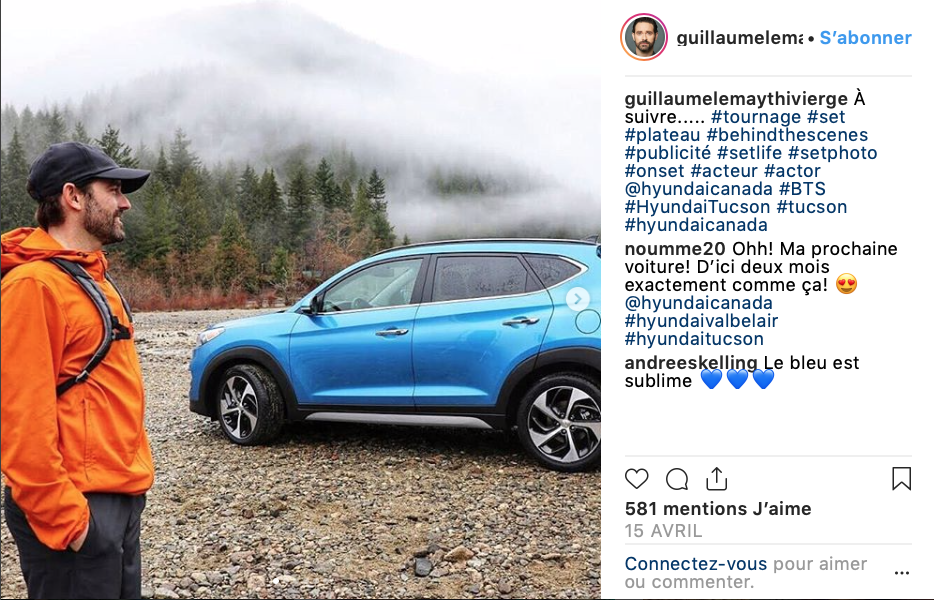Image resolution: width=934 pixels, height=600 pixels.
Task: Open the #hyundaivalbelair hashtag
Action: click(701, 321)
